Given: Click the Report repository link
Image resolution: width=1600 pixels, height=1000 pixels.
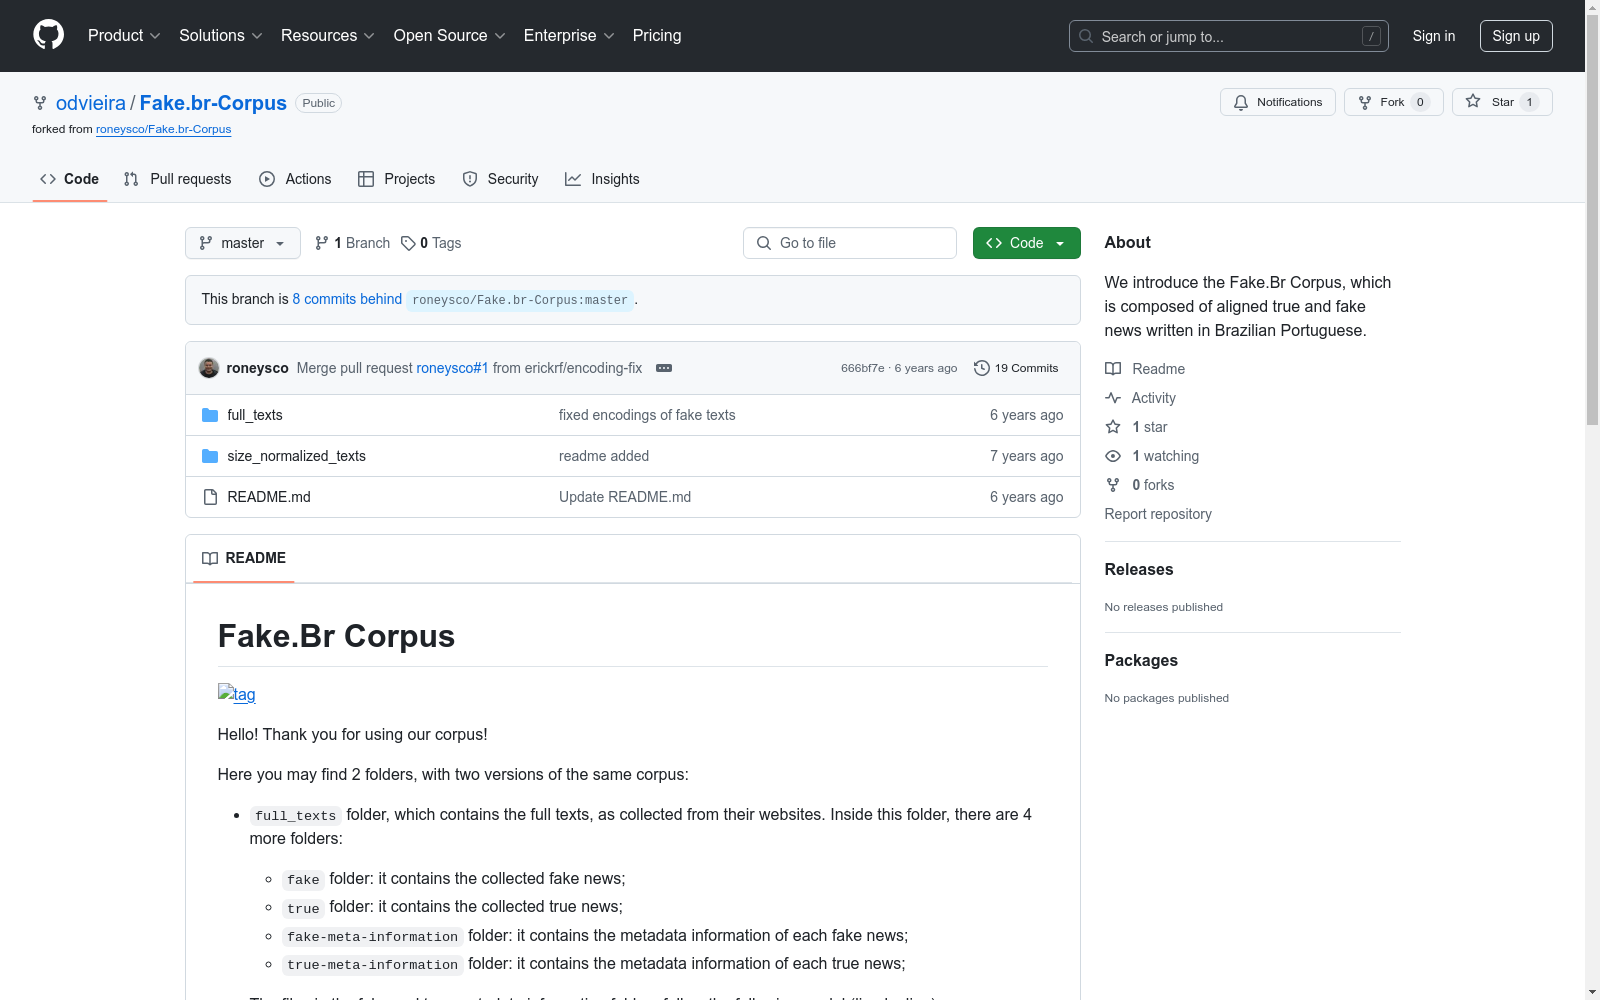Looking at the screenshot, I should click(1158, 514).
